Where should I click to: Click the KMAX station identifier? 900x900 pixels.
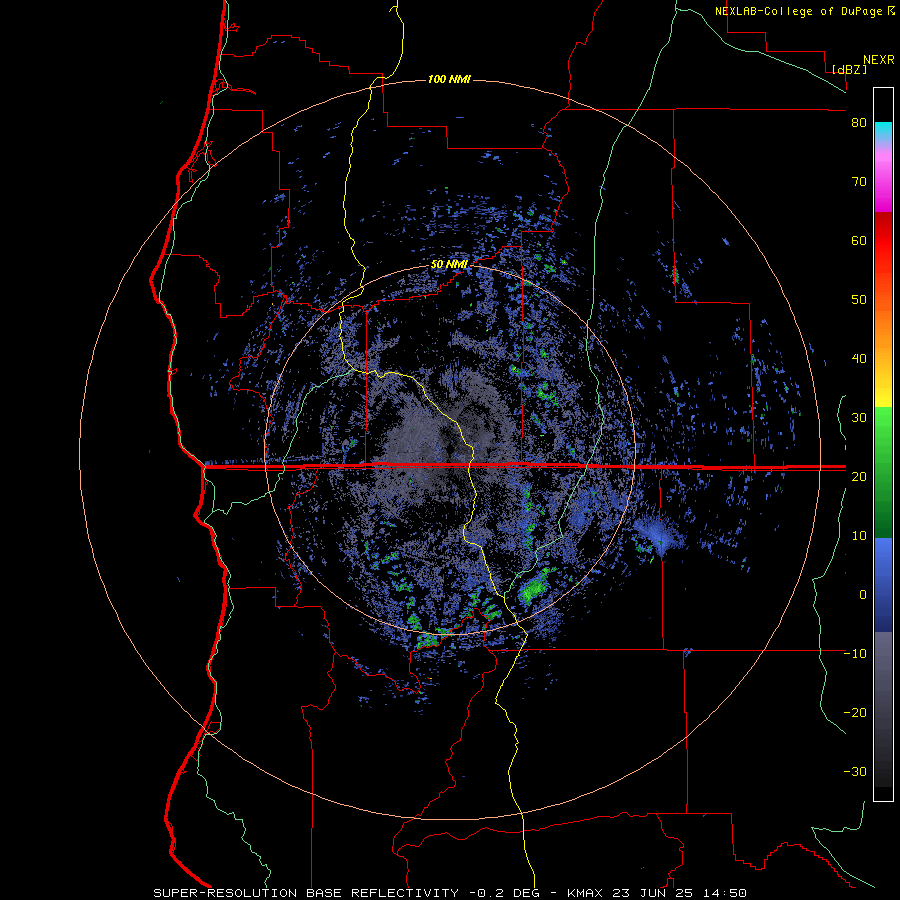click(585, 893)
